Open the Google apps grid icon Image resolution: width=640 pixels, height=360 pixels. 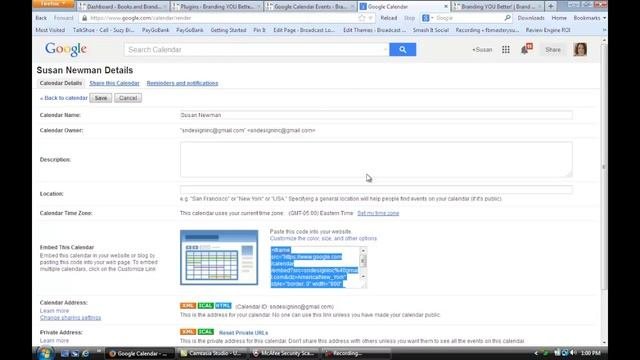click(x=506, y=49)
